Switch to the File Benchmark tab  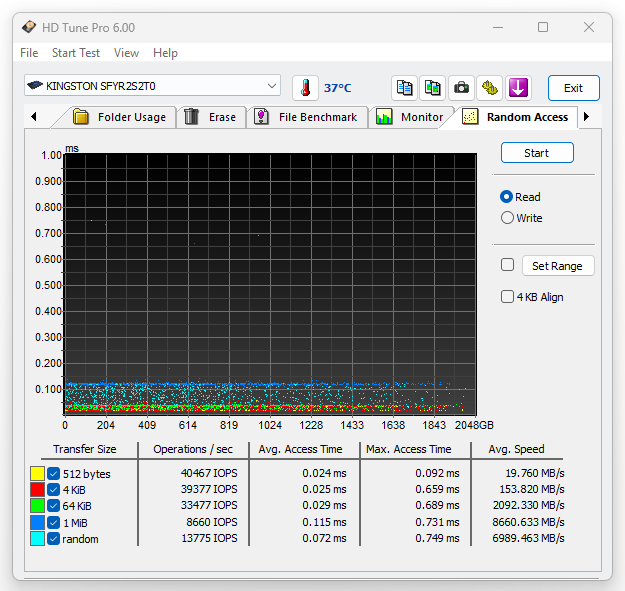tap(307, 117)
